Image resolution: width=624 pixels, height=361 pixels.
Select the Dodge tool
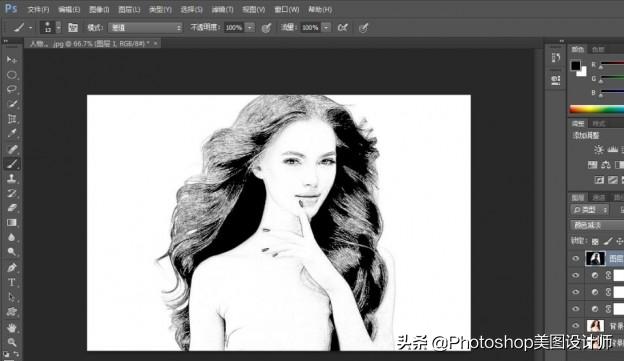(x=12, y=252)
